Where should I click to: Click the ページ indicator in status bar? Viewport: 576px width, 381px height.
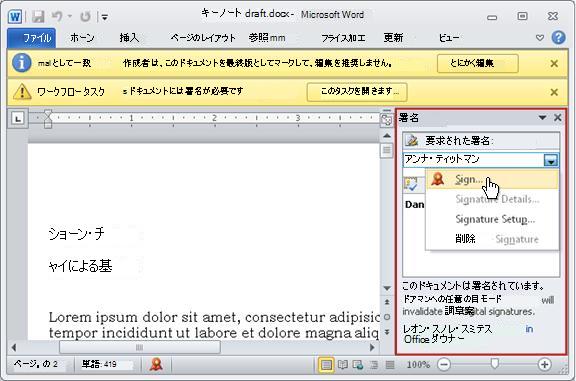coord(36,364)
